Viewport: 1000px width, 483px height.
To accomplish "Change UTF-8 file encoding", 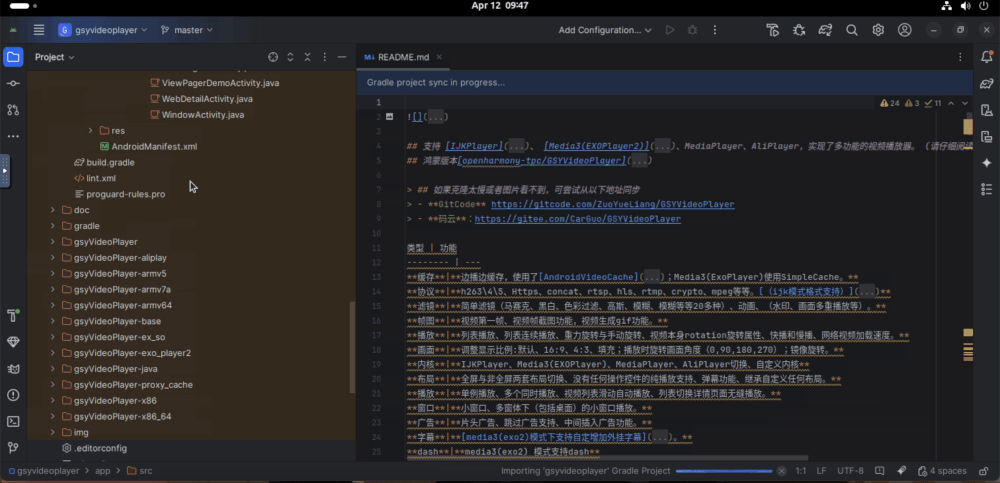I will click(x=850, y=471).
